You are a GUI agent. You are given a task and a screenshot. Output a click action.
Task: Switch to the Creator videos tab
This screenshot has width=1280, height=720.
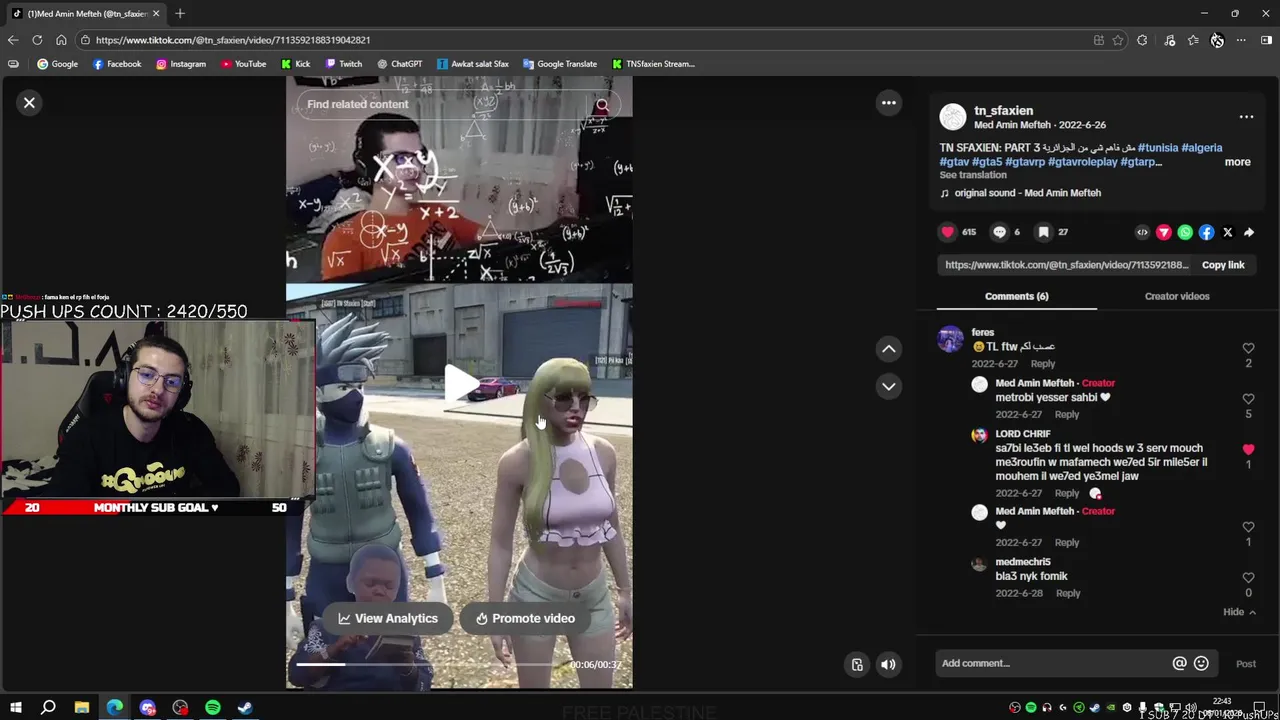point(1177,296)
